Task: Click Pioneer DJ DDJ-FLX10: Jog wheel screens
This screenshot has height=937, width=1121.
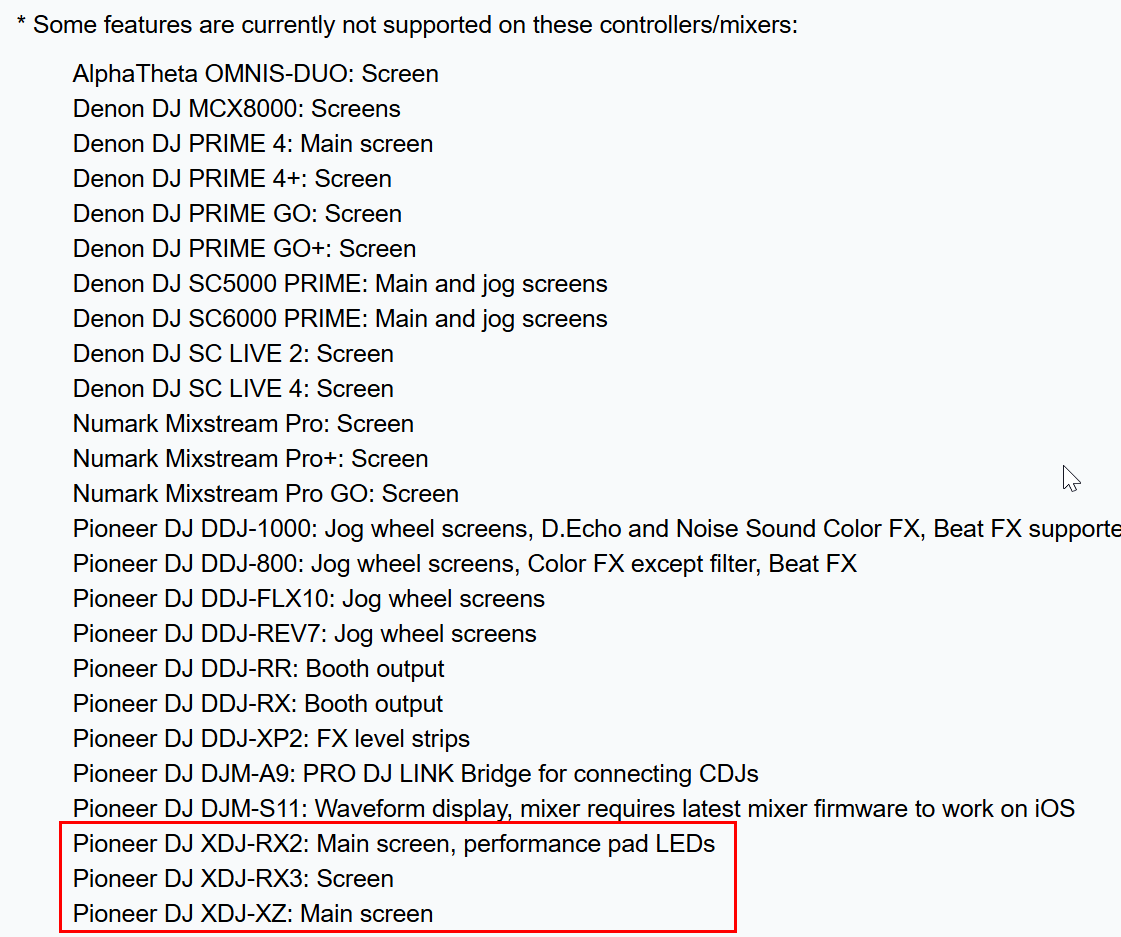Action: click(x=309, y=599)
